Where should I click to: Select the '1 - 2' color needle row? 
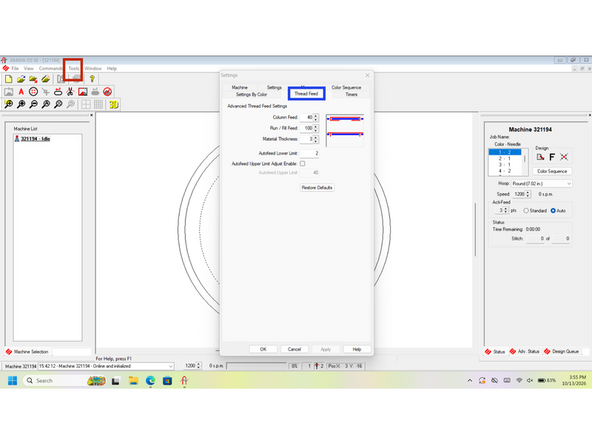(505, 152)
